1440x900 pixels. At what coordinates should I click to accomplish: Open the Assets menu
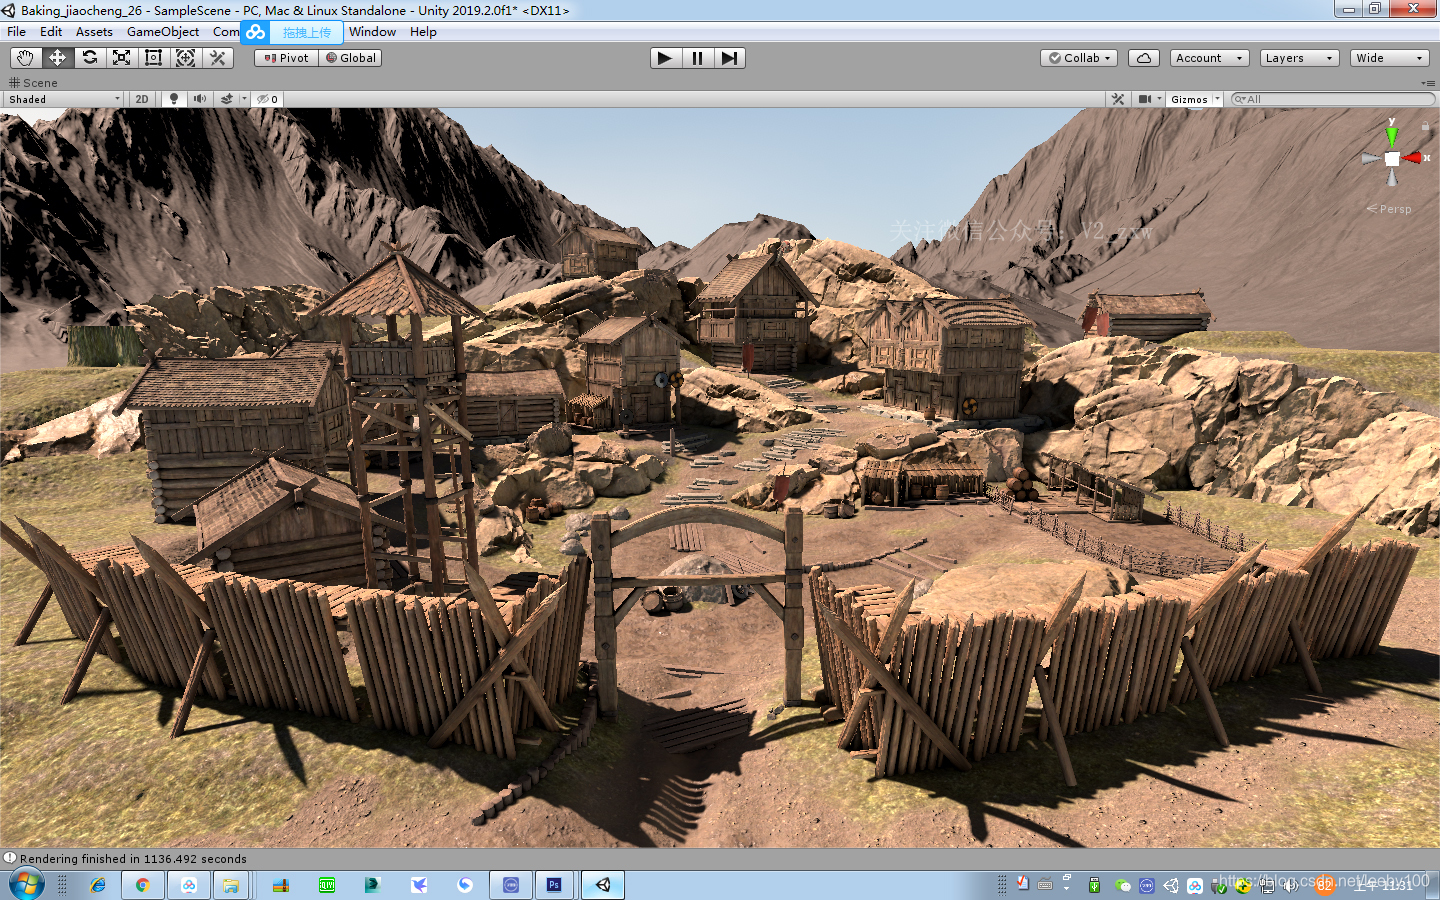click(x=94, y=32)
